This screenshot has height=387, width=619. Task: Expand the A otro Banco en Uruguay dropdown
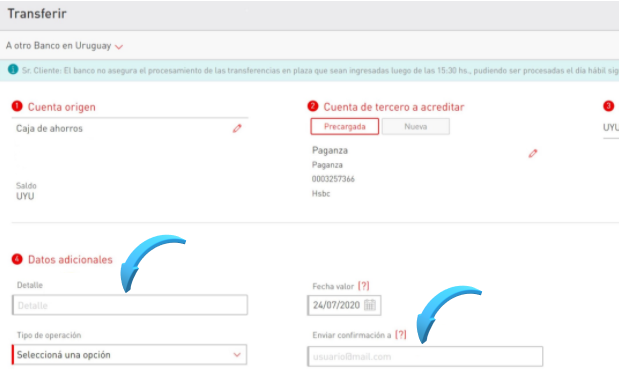click(x=64, y=46)
